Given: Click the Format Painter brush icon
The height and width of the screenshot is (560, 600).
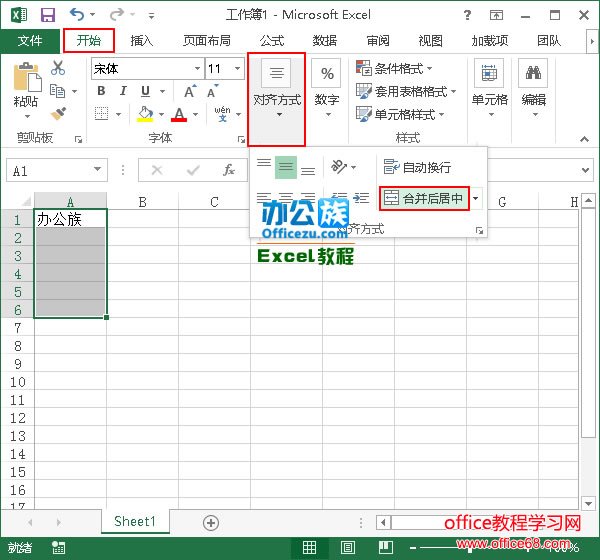Looking at the screenshot, I should point(58,113).
